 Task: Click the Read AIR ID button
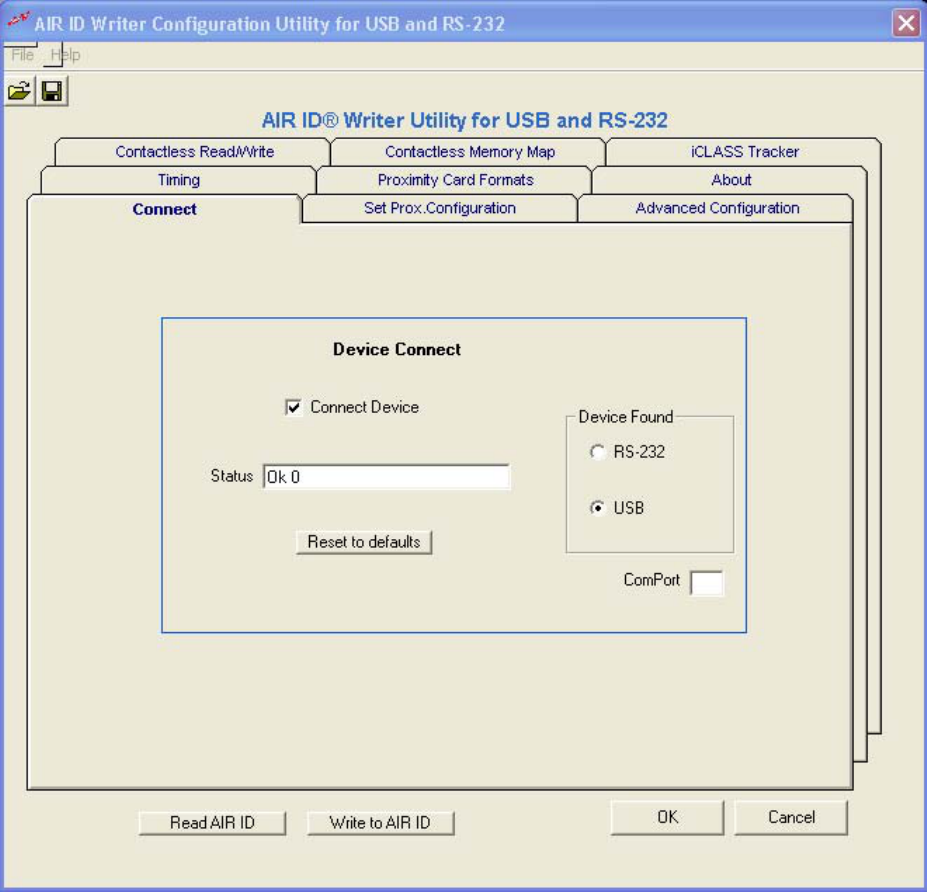click(x=212, y=823)
